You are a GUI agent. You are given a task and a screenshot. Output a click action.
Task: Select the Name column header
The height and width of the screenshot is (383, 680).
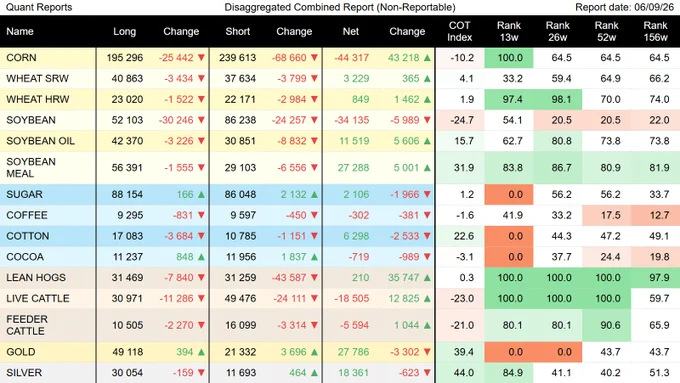(x=20, y=32)
